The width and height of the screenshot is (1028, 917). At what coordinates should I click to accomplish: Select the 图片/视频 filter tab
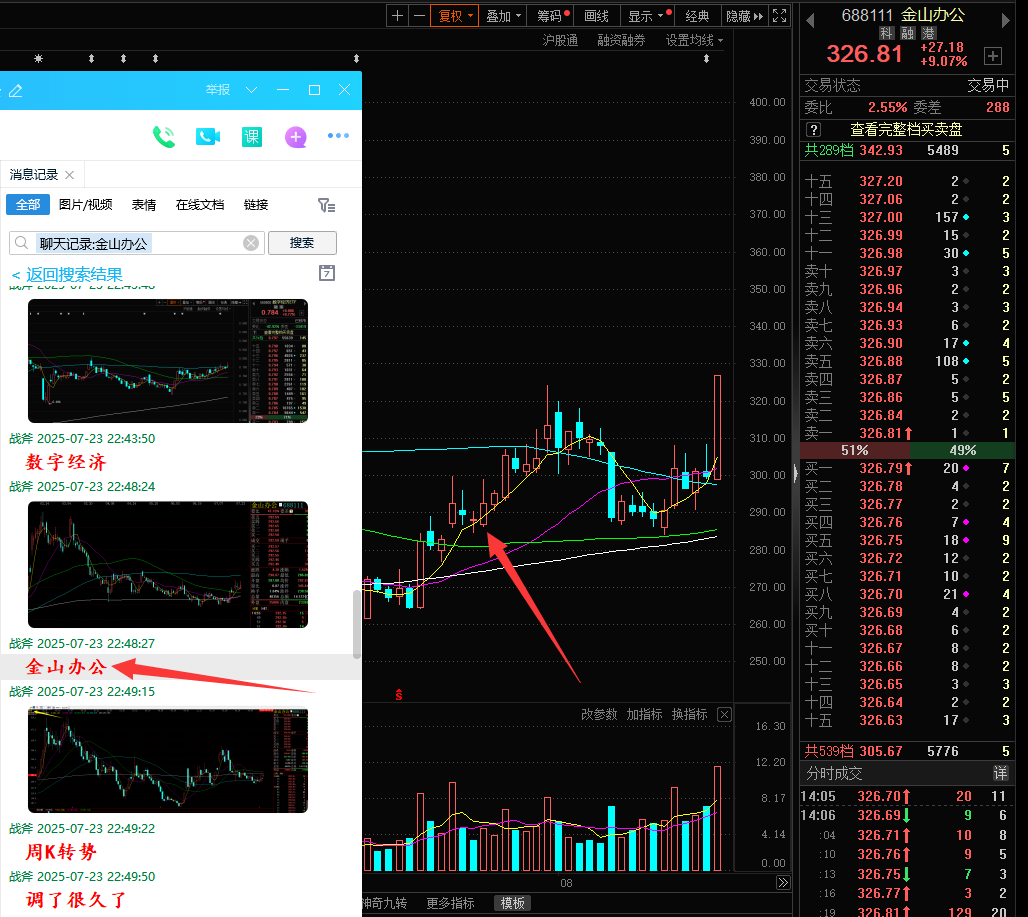coord(85,205)
